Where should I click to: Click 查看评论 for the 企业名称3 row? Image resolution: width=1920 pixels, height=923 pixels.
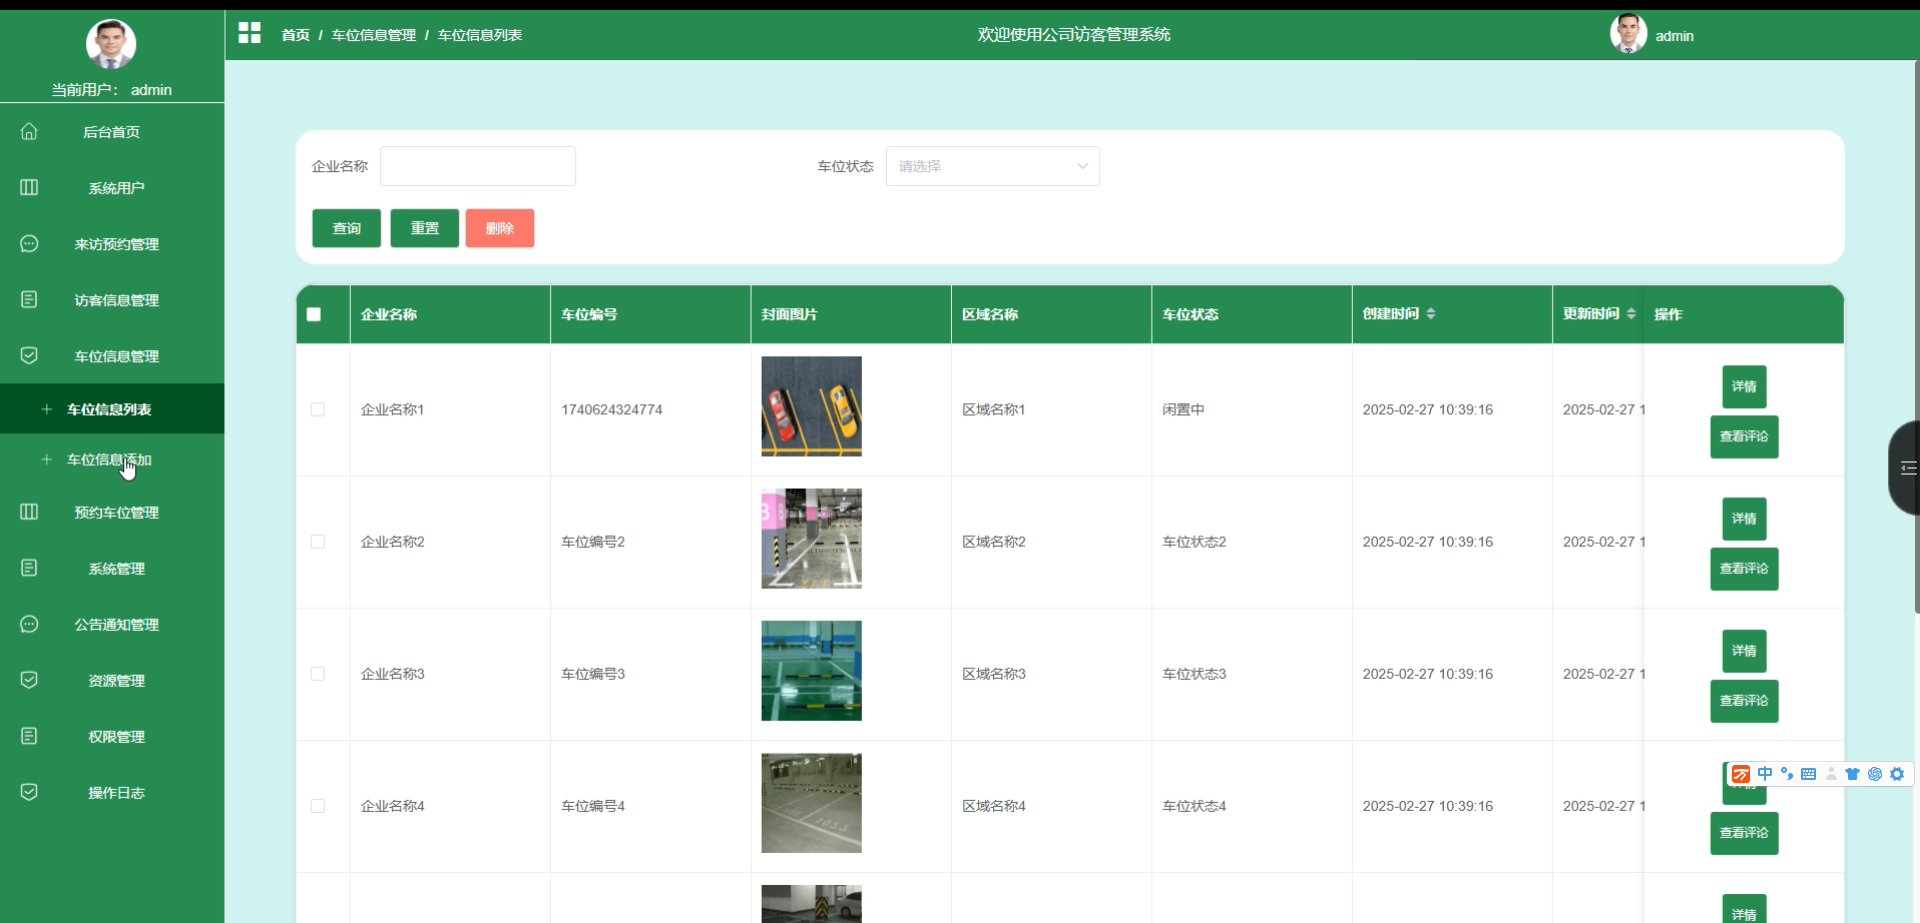coord(1744,701)
